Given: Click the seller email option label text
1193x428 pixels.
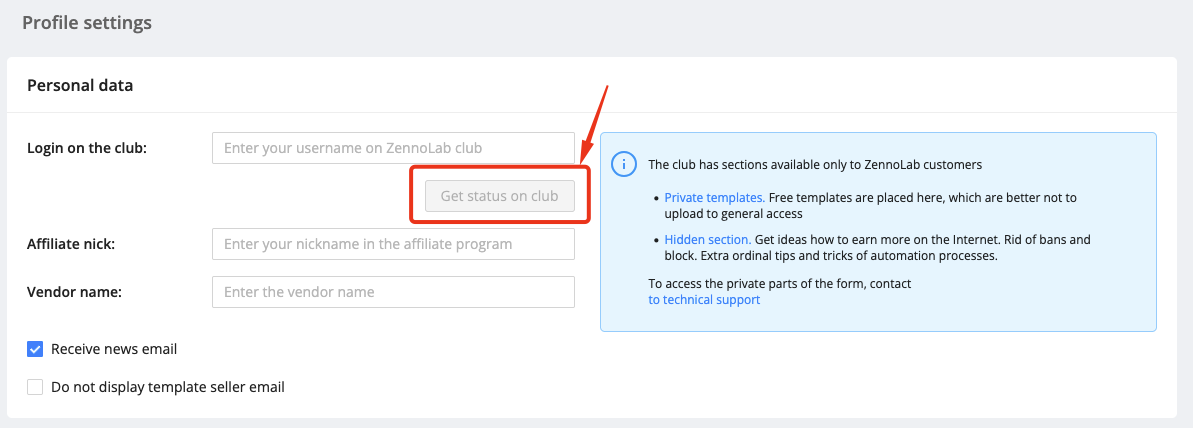Looking at the screenshot, I should 168,387.
